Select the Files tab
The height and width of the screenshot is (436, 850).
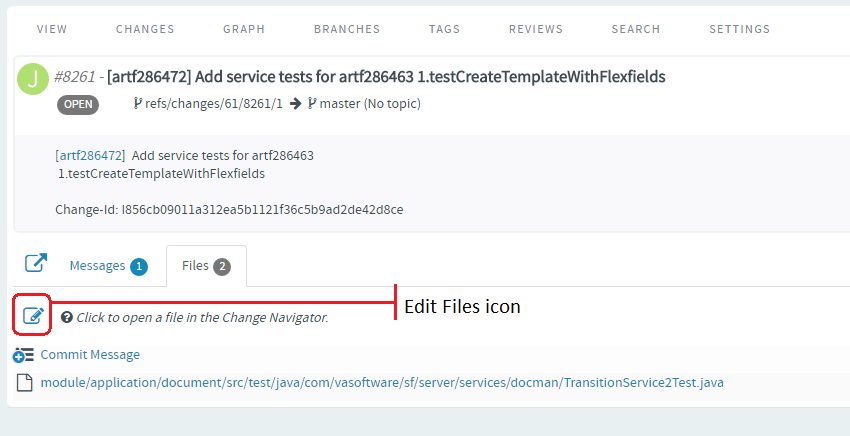coord(206,266)
